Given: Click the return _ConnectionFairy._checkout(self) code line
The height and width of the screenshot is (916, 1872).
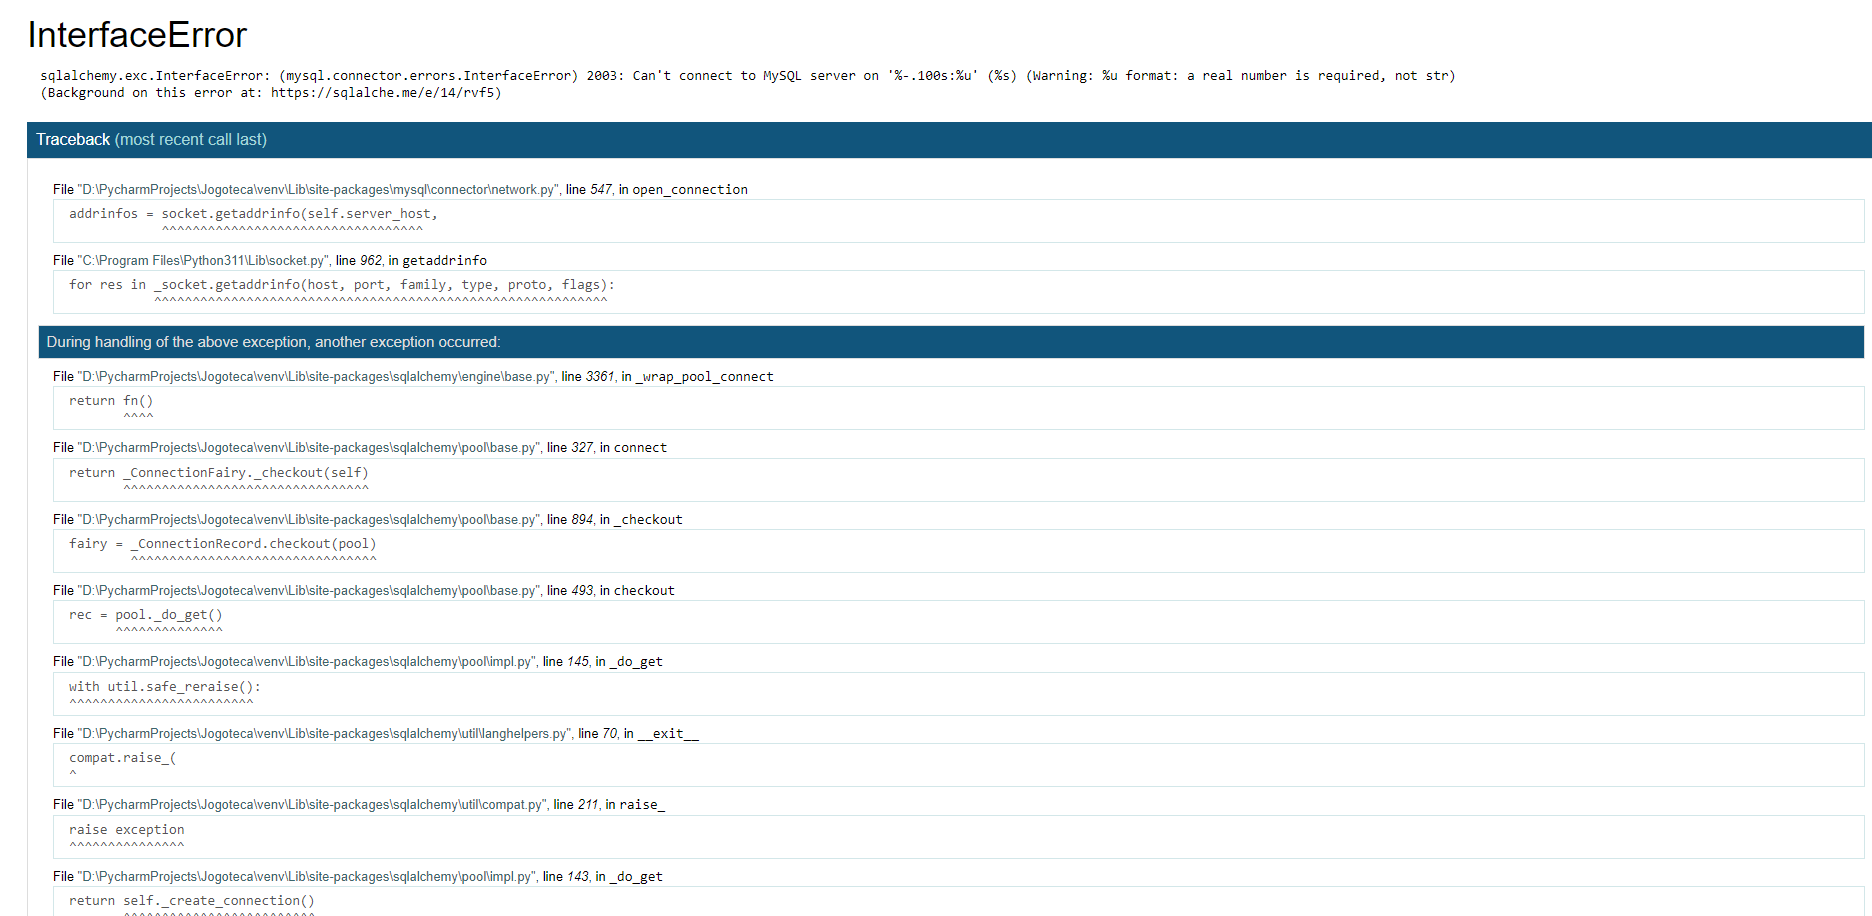Looking at the screenshot, I should click(958, 480).
